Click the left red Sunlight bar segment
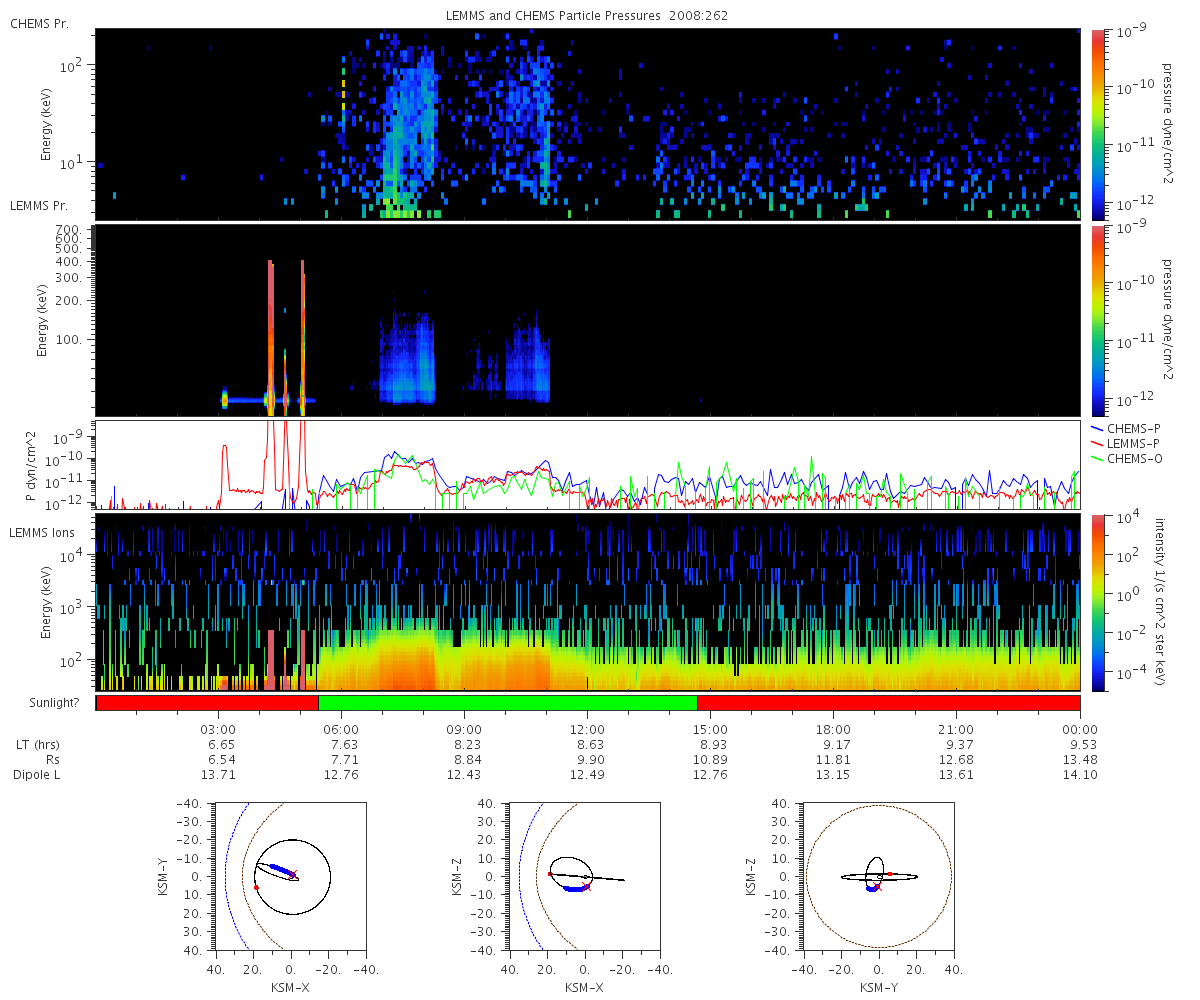This screenshot has height=1000, width=1200. point(207,702)
